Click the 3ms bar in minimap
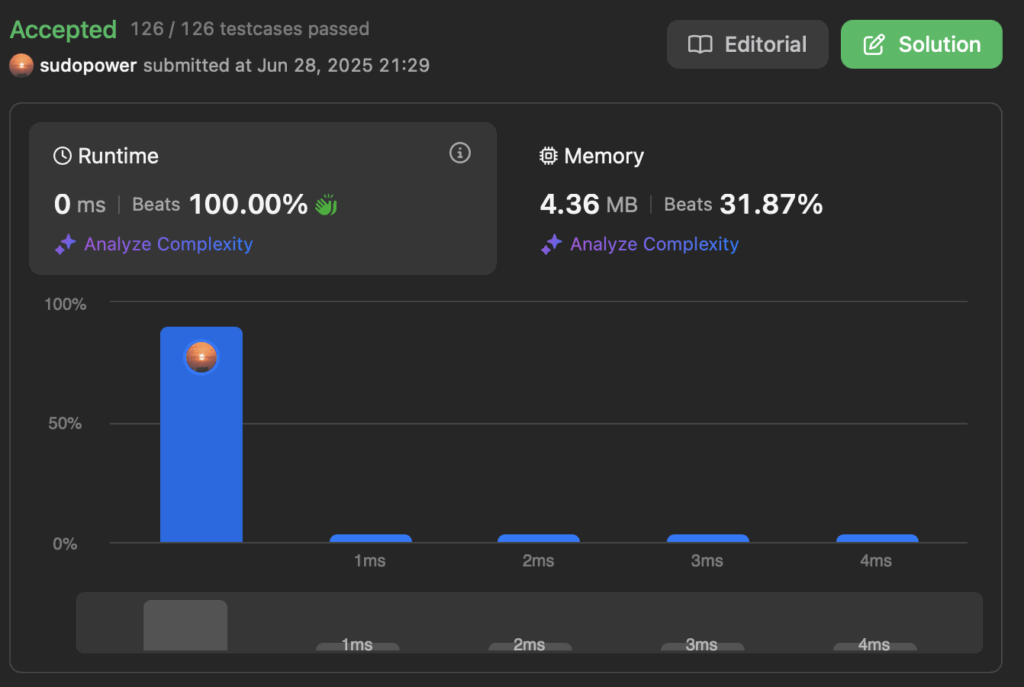1024x687 pixels. tap(702, 647)
